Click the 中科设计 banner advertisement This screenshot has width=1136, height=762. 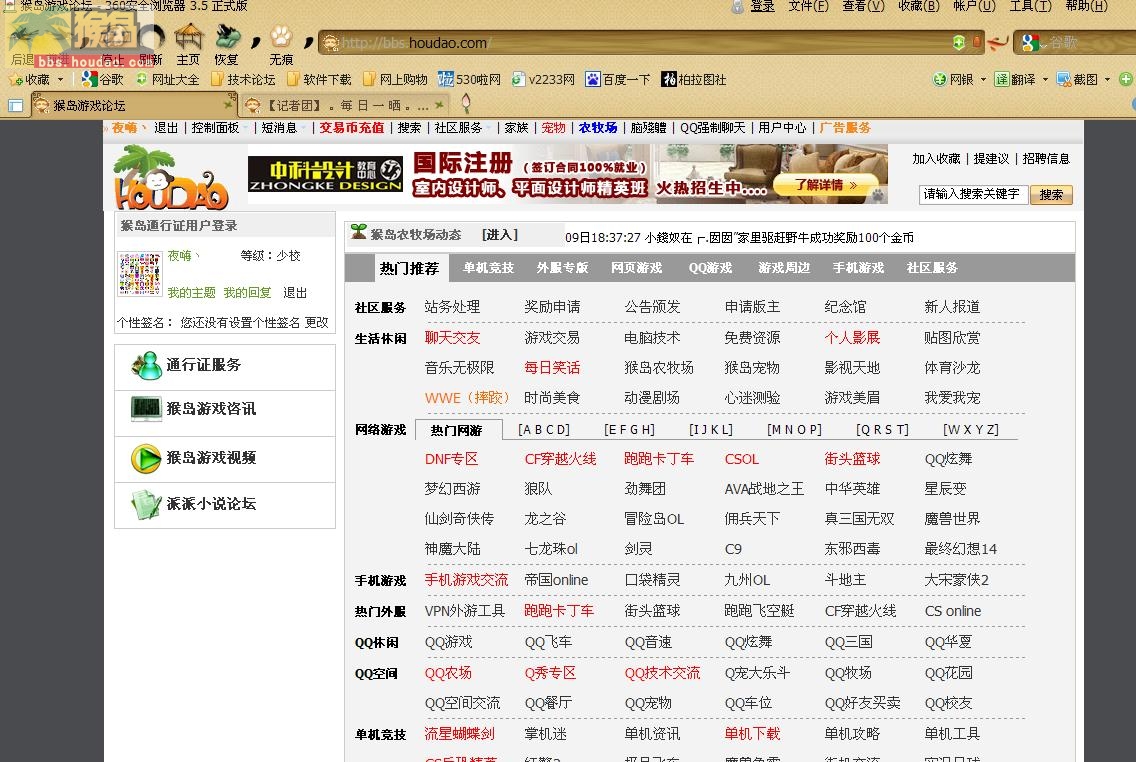pyautogui.click(x=567, y=174)
